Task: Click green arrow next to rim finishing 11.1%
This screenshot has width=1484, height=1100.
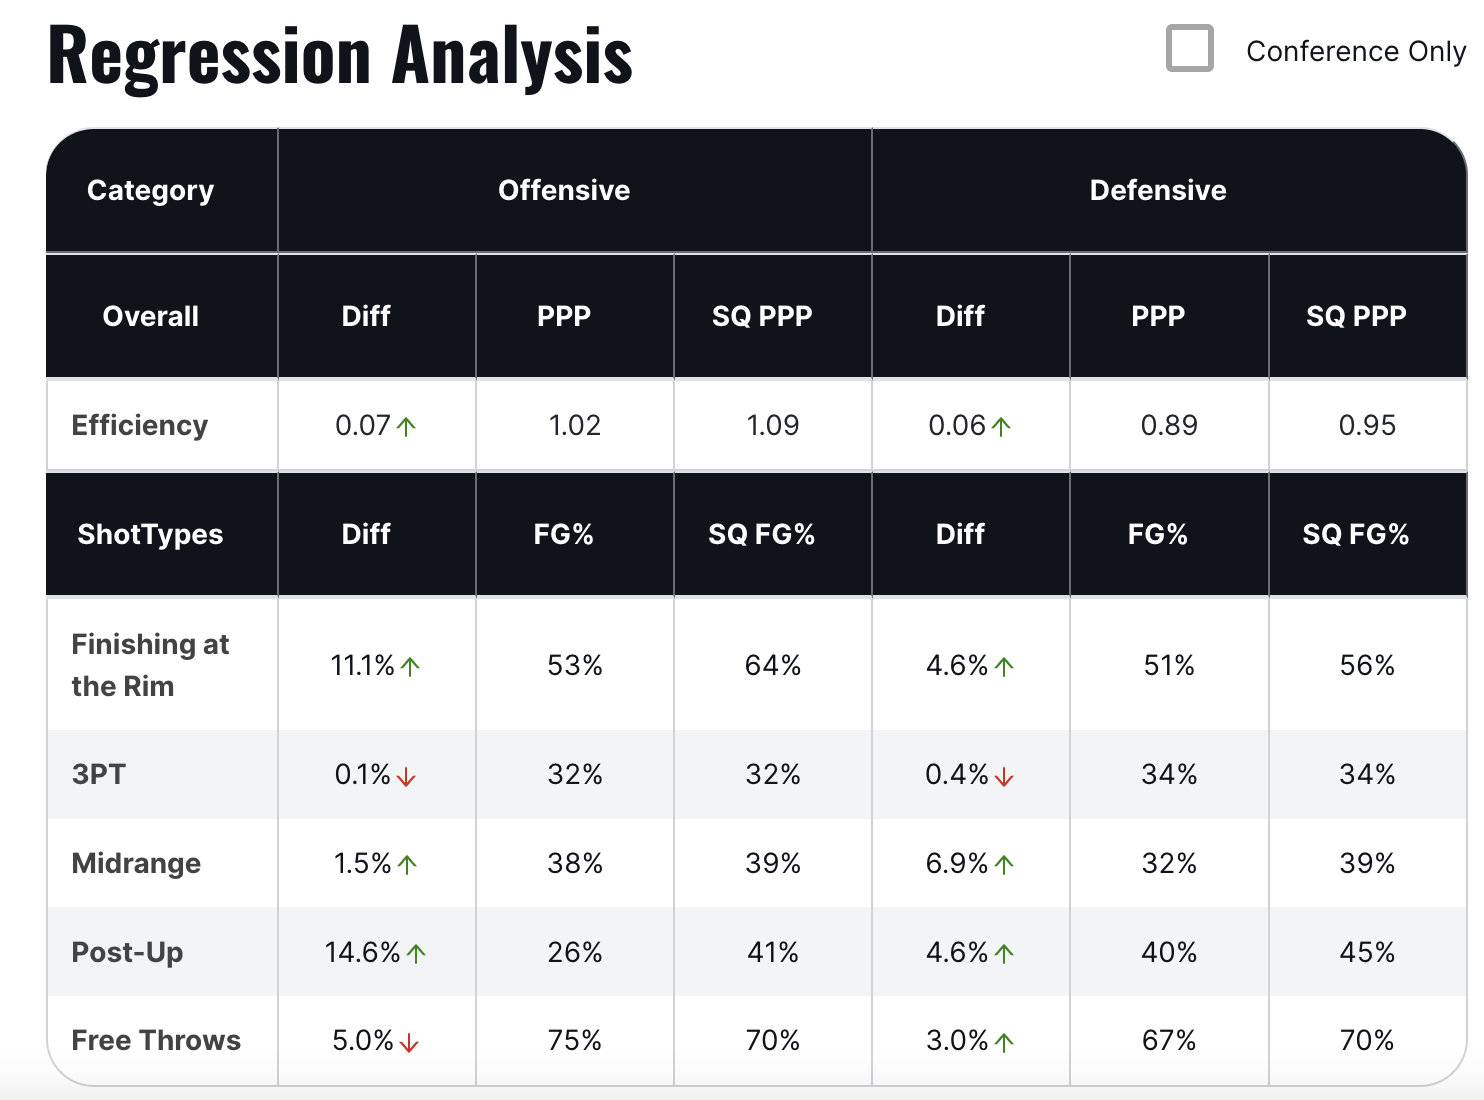Action: [410, 667]
